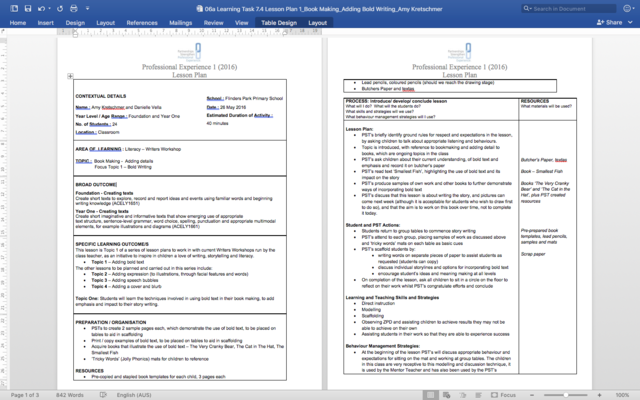This screenshot has width=640, height=400.
Task: Enable Focus mode in the status bar
Action: (x=503, y=395)
